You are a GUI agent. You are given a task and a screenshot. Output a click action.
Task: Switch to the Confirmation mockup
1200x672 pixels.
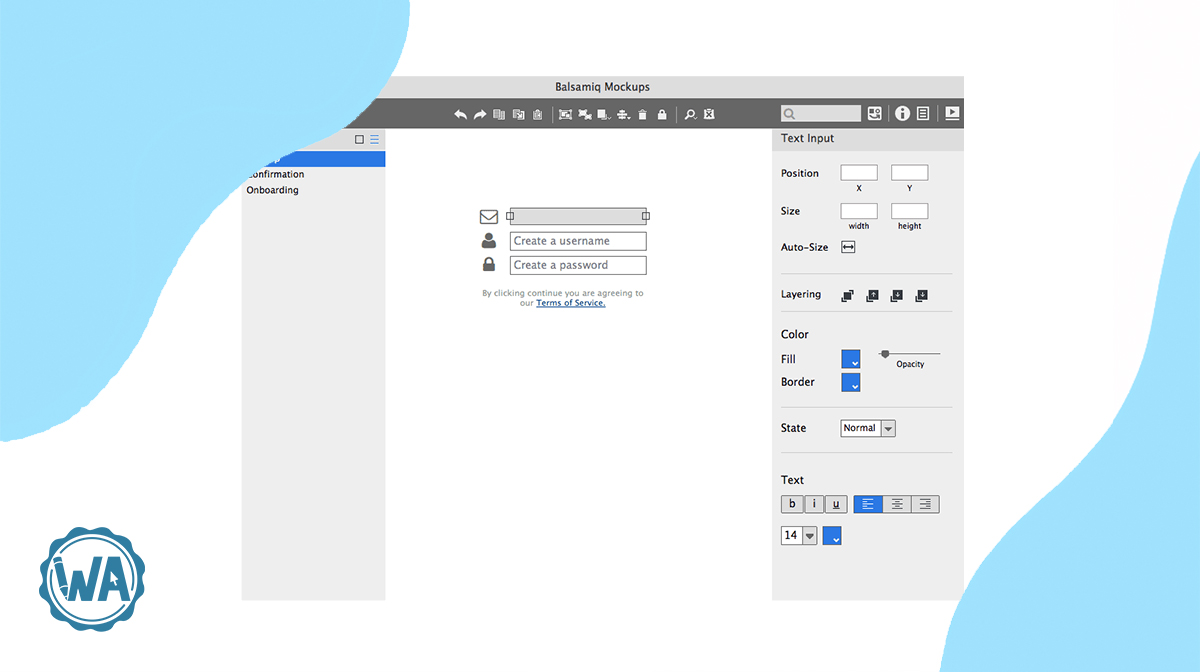[x=276, y=174]
